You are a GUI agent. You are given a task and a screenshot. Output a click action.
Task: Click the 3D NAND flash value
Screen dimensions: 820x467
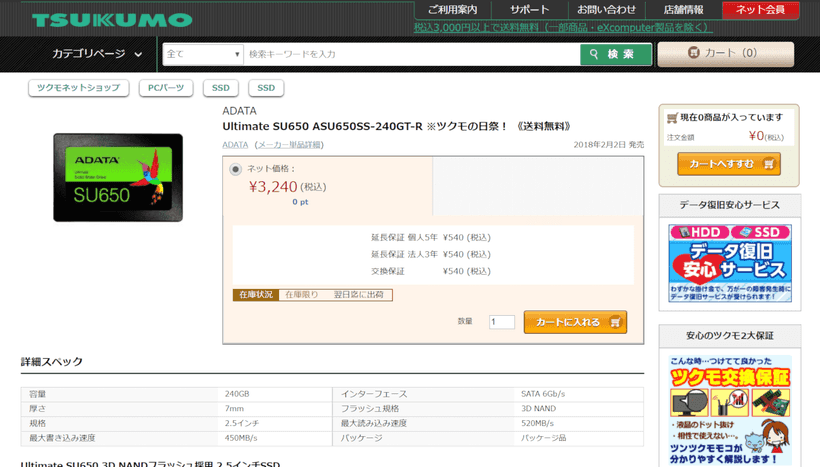[x=538, y=408]
